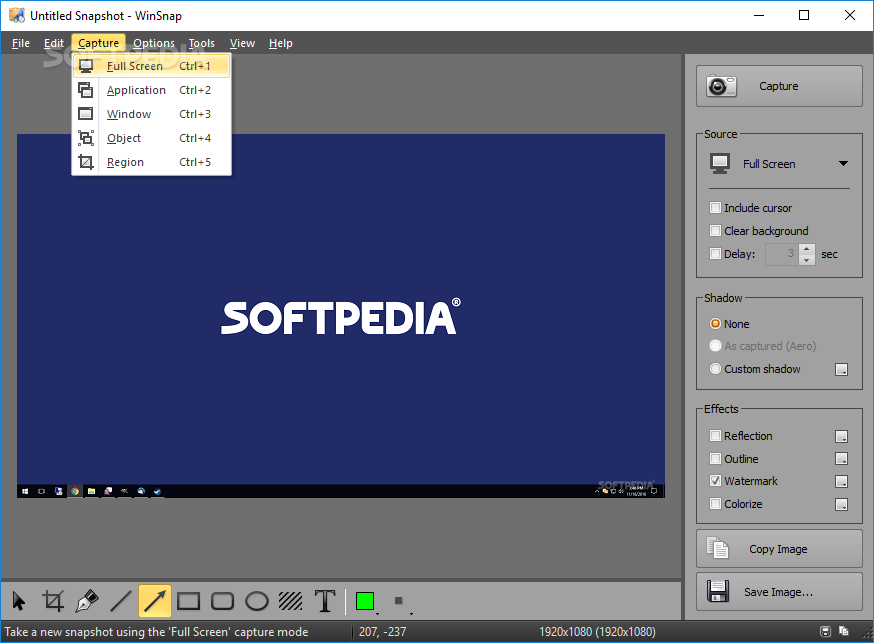The height and width of the screenshot is (643, 874).
Task: Open the line width dropdown
Action: pyautogui.click(x=411, y=613)
